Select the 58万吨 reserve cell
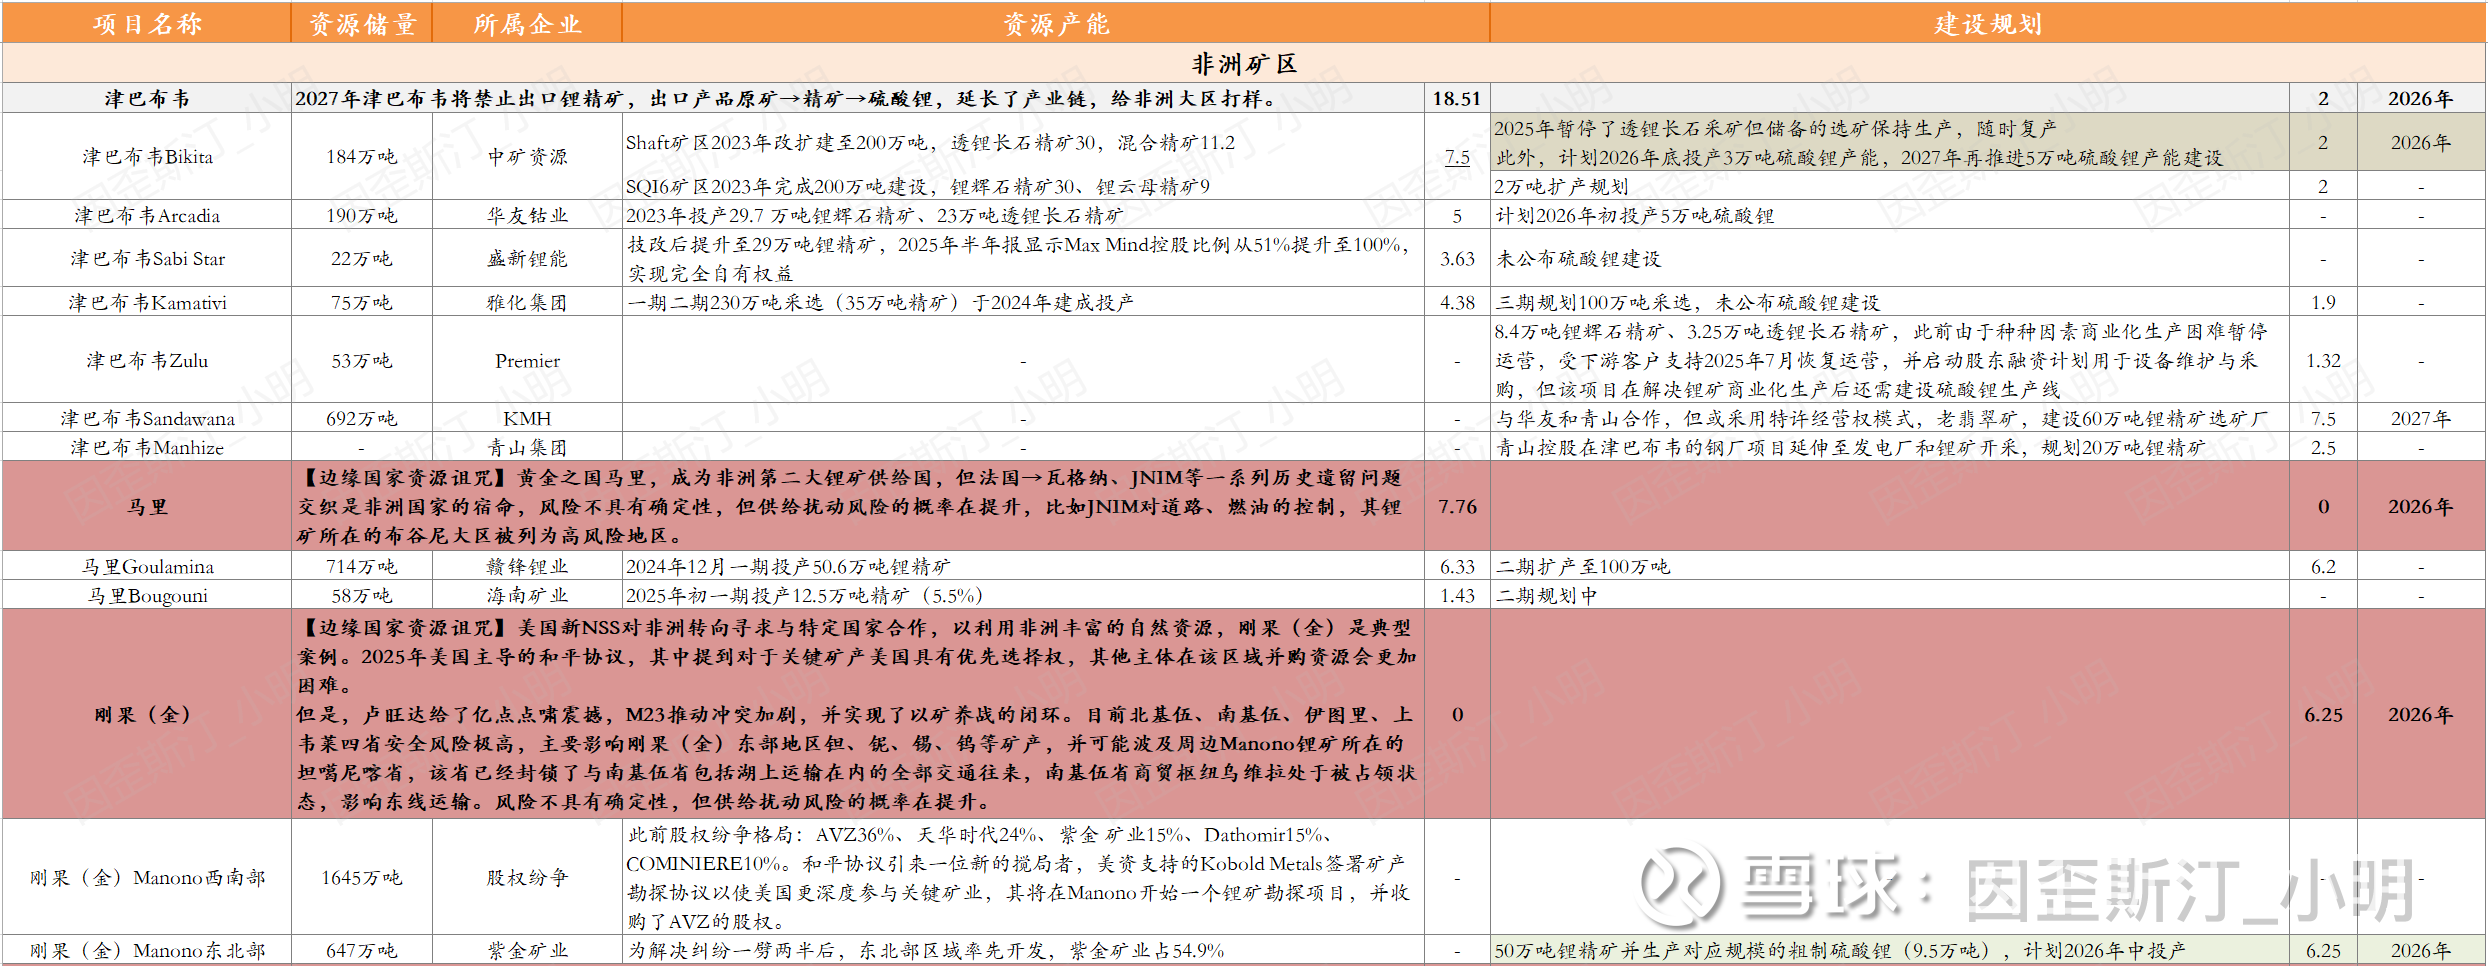The image size is (2488, 966). click(362, 595)
